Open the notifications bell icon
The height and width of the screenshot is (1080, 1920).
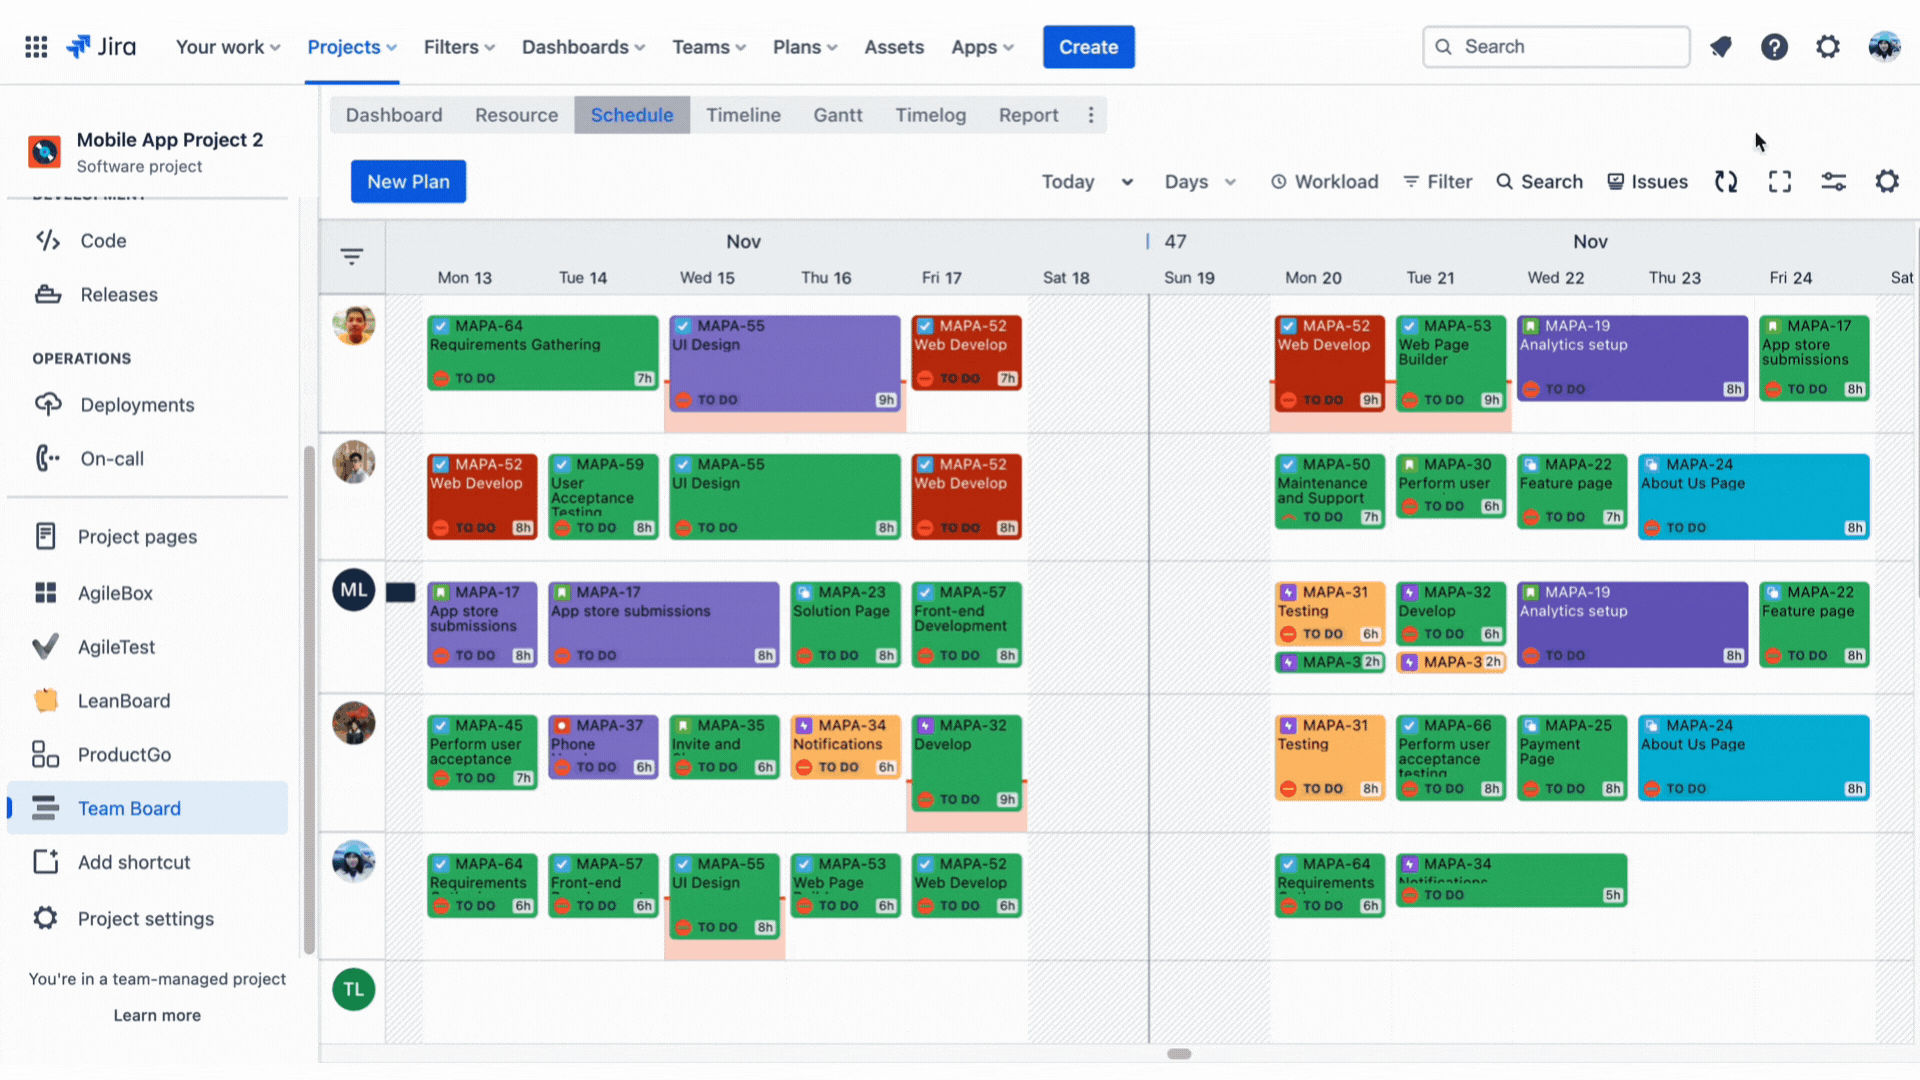1721,47
